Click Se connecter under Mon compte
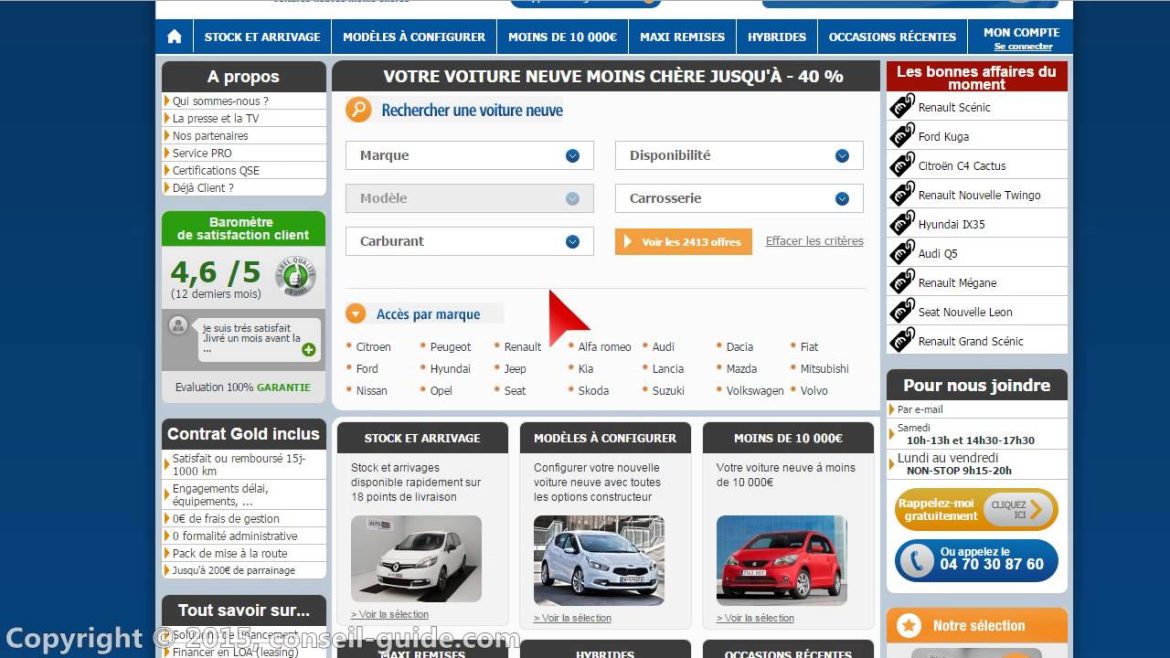Viewport: 1170px width, 658px height. click(x=1023, y=46)
